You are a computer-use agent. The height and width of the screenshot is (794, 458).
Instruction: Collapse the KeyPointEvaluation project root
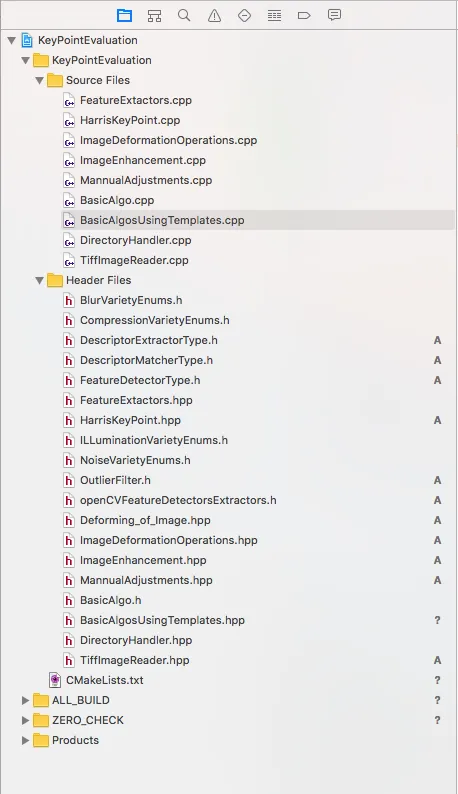tap(12, 41)
